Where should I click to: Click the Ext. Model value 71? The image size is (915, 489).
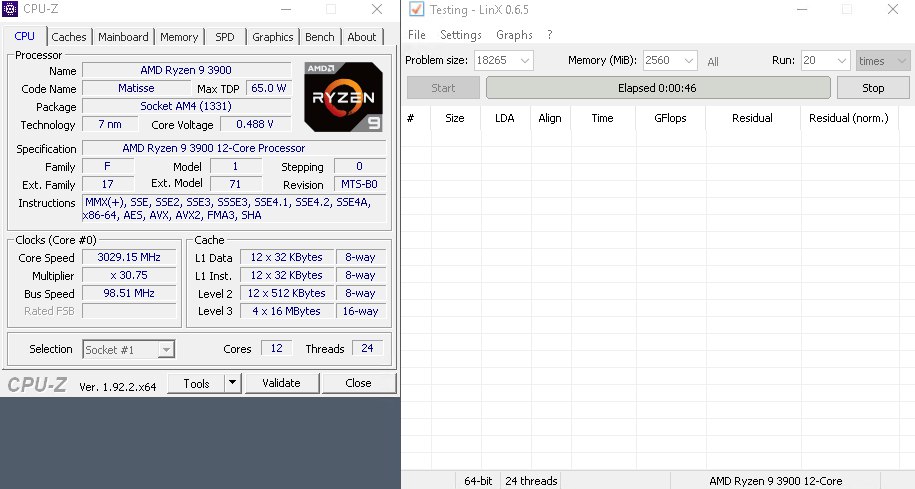pyautogui.click(x=235, y=184)
